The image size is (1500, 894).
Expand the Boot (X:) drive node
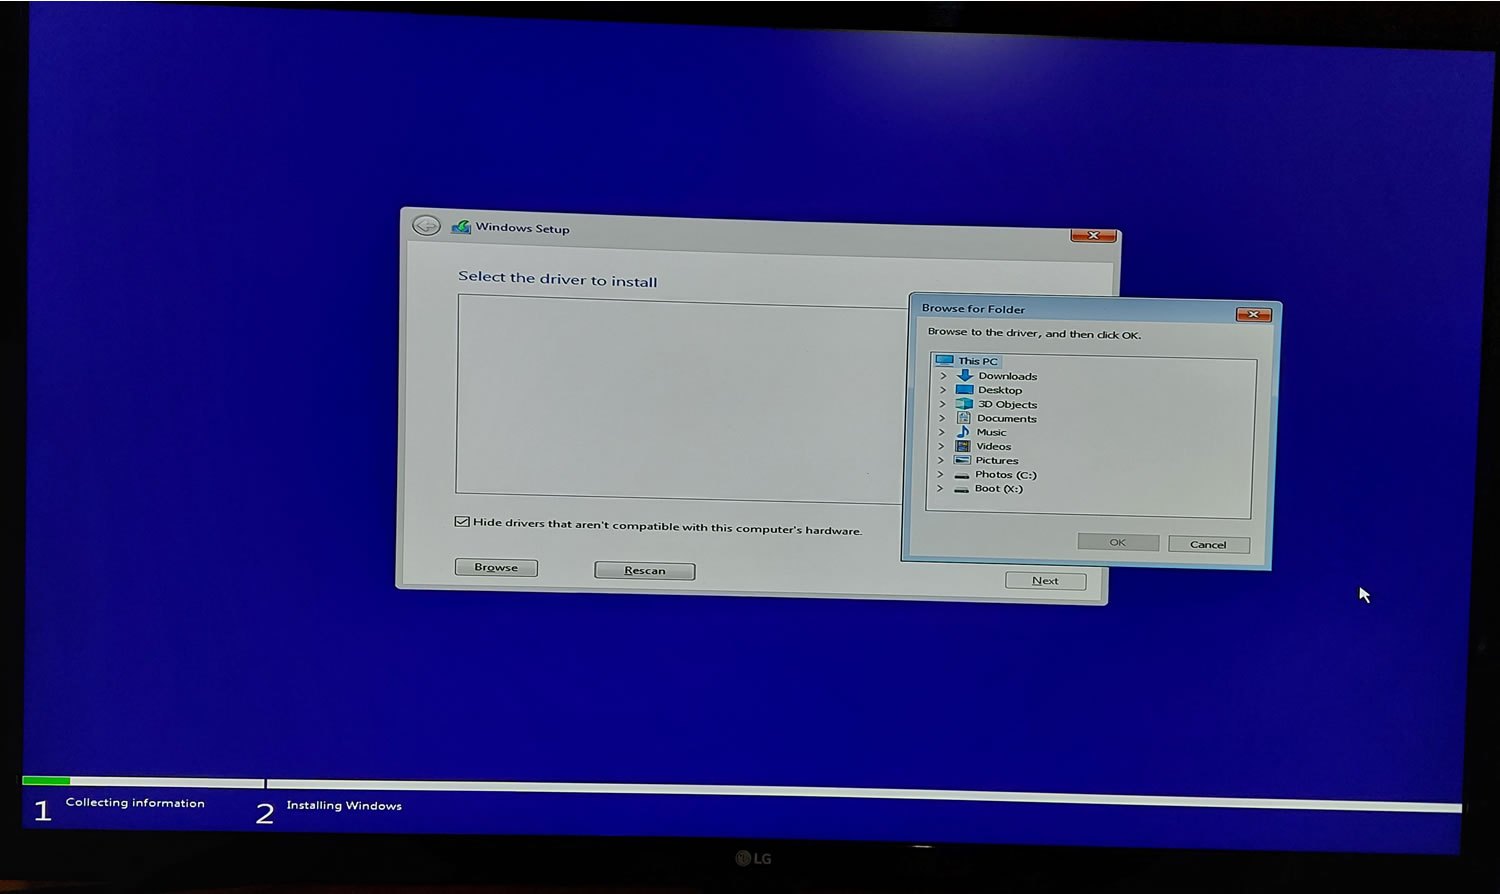click(939, 488)
